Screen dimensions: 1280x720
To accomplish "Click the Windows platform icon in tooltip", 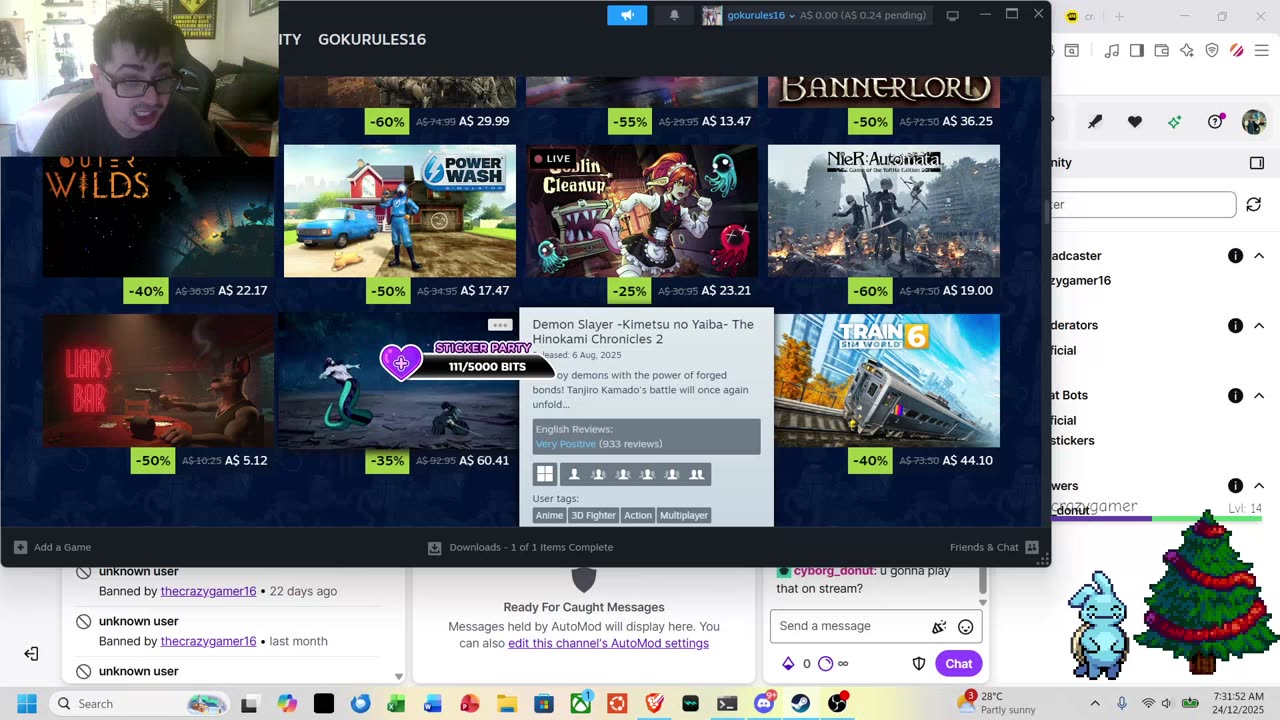I will click(545, 474).
